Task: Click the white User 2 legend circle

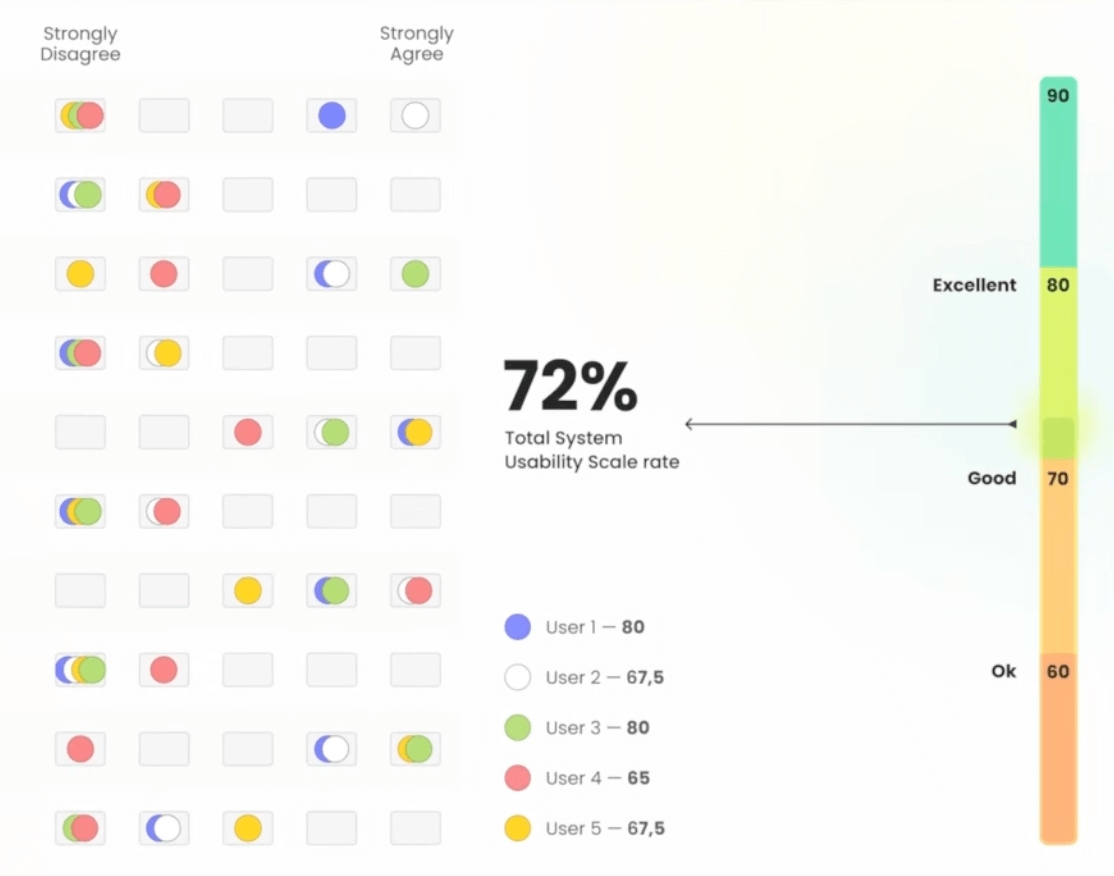Action: coord(518,678)
